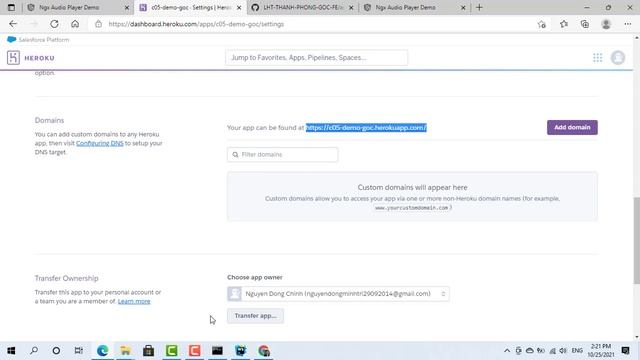The width and height of the screenshot is (640, 360).
Task: Click the Transfer app button
Action: coord(256,316)
